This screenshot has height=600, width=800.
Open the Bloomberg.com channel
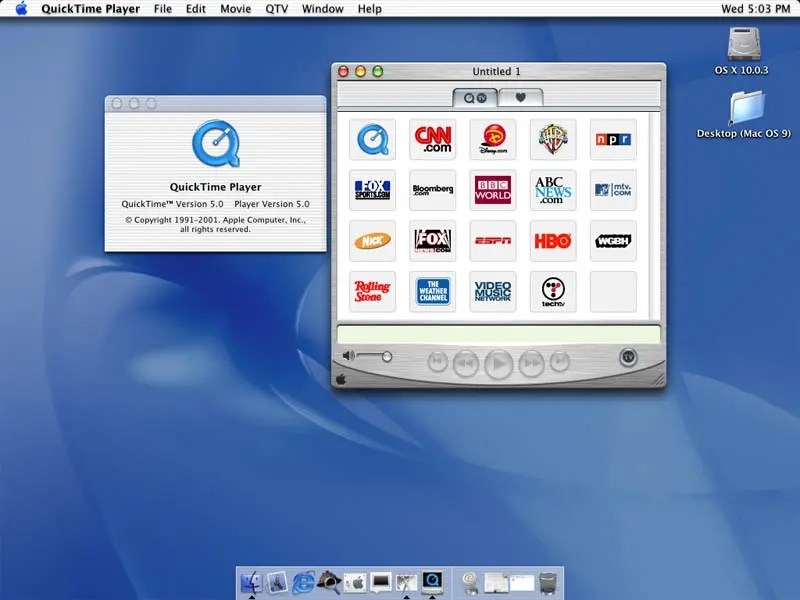pos(433,190)
